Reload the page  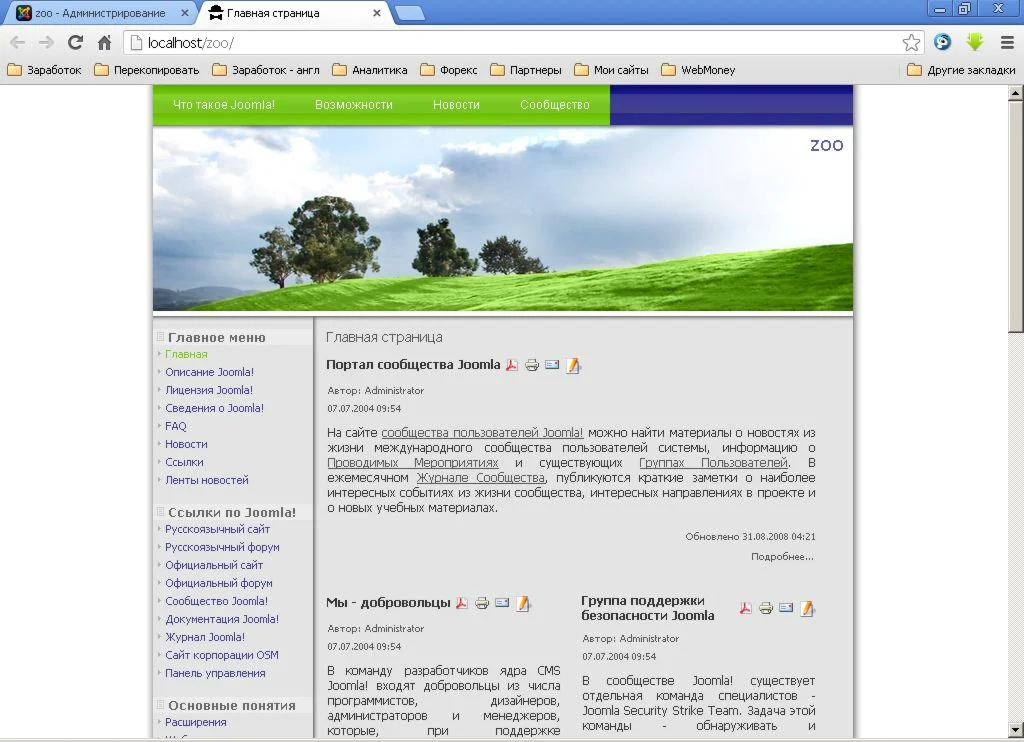tap(75, 42)
